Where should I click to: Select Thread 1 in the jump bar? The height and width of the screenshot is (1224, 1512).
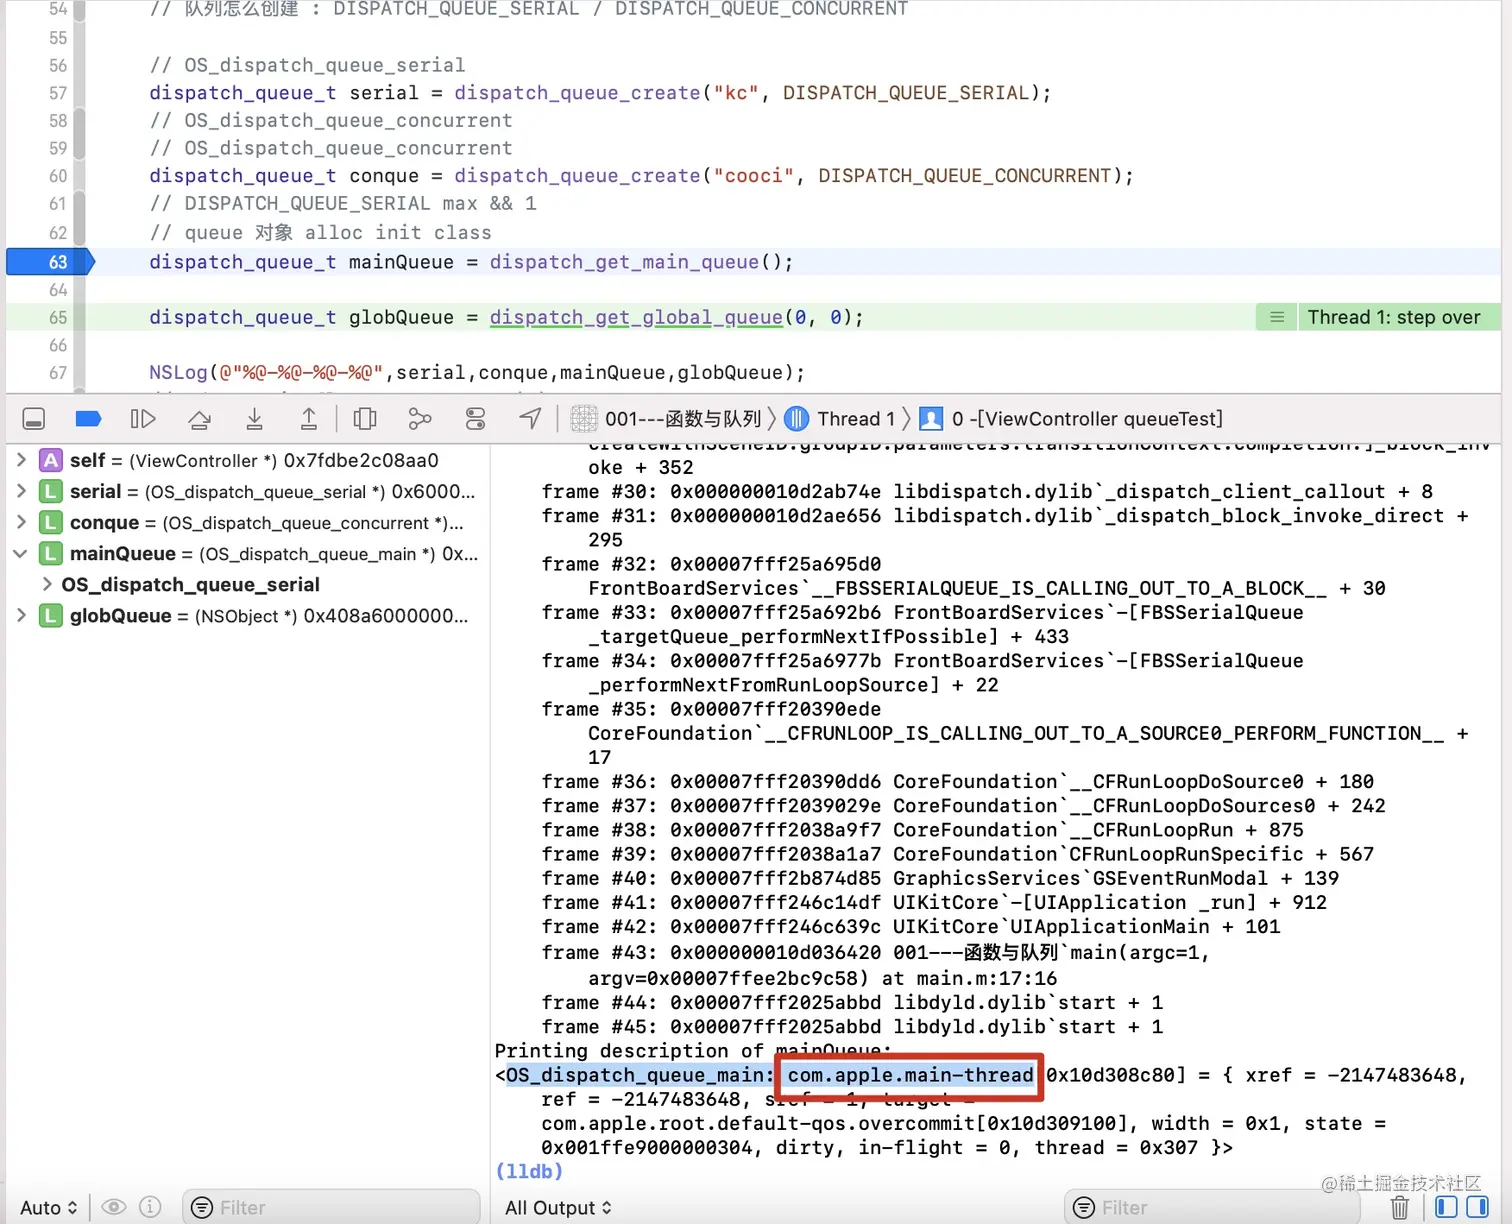(x=853, y=418)
